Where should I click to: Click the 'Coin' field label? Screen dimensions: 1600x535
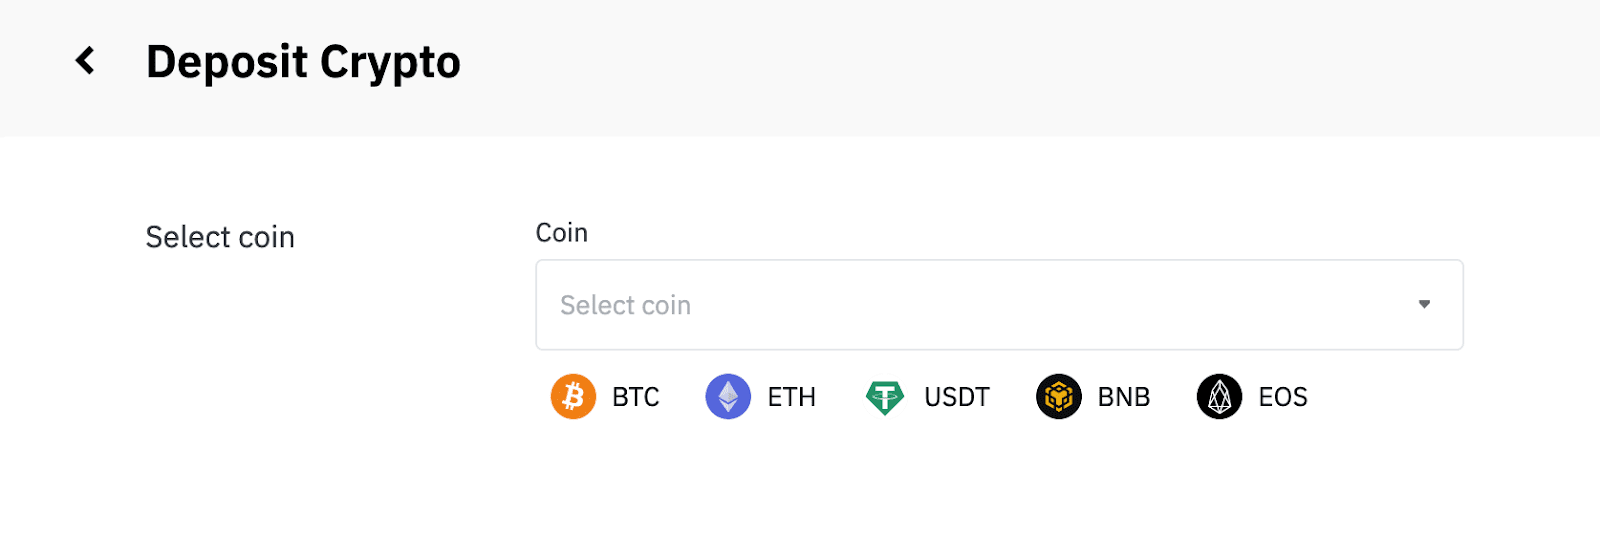pos(562,233)
